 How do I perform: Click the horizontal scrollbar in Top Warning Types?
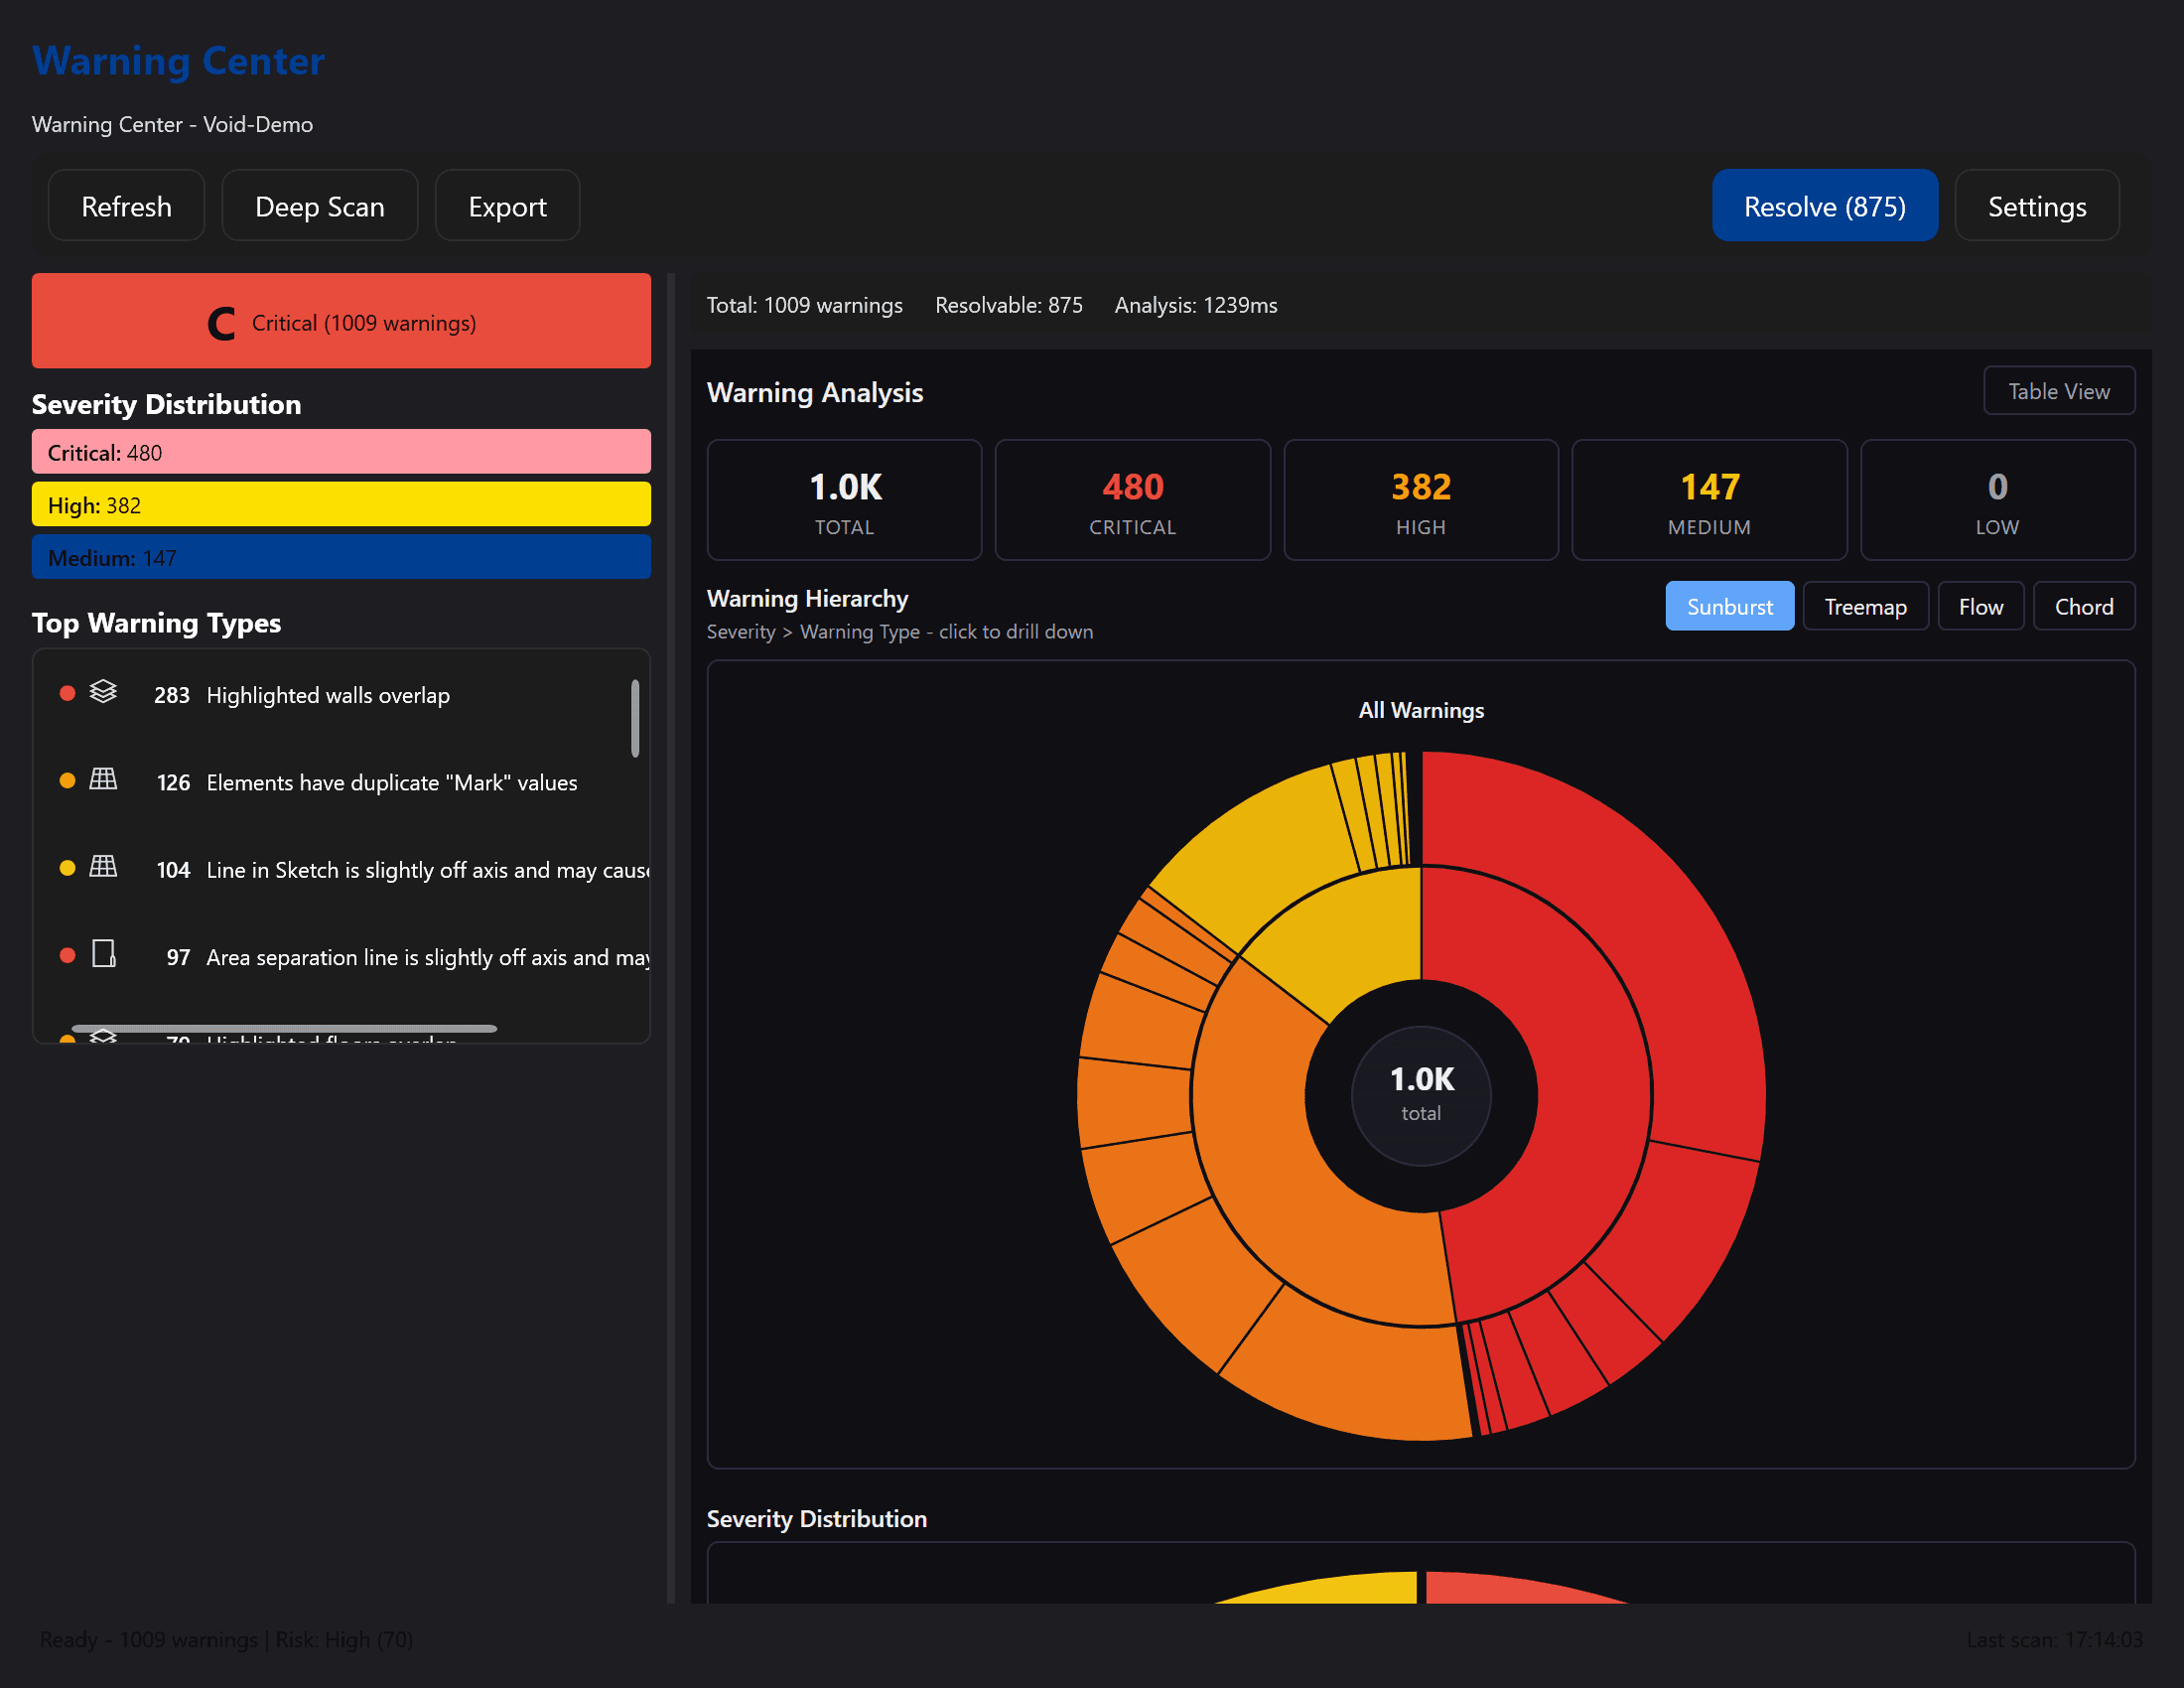(284, 1028)
